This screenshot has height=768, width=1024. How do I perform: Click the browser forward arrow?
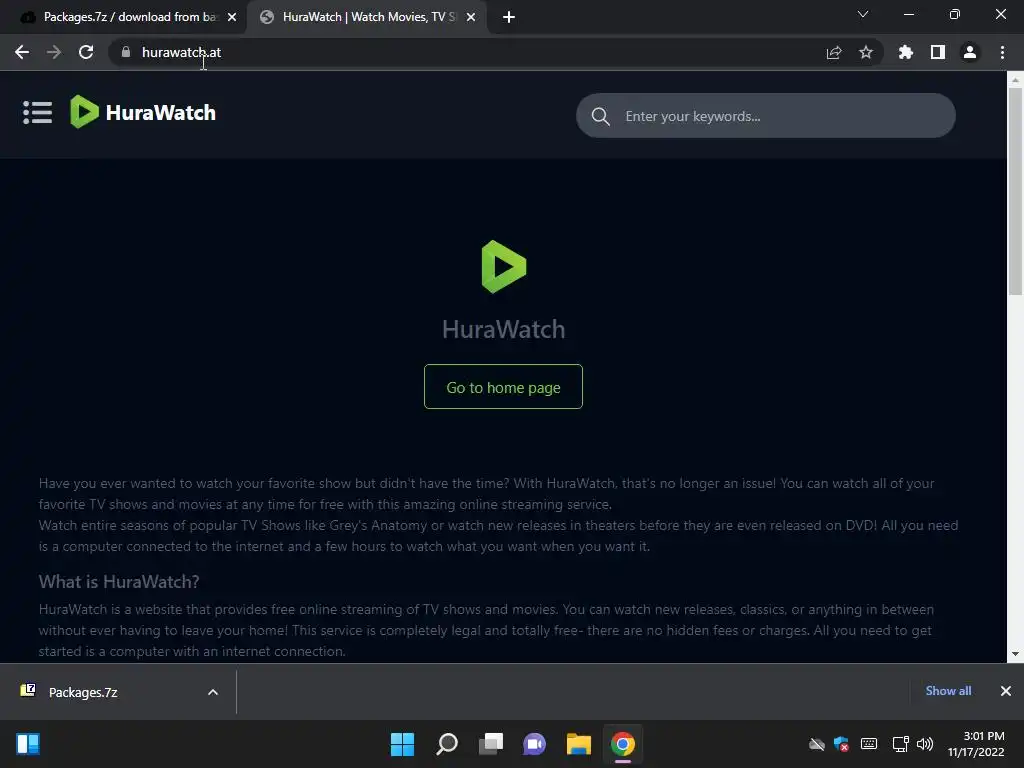pos(54,52)
